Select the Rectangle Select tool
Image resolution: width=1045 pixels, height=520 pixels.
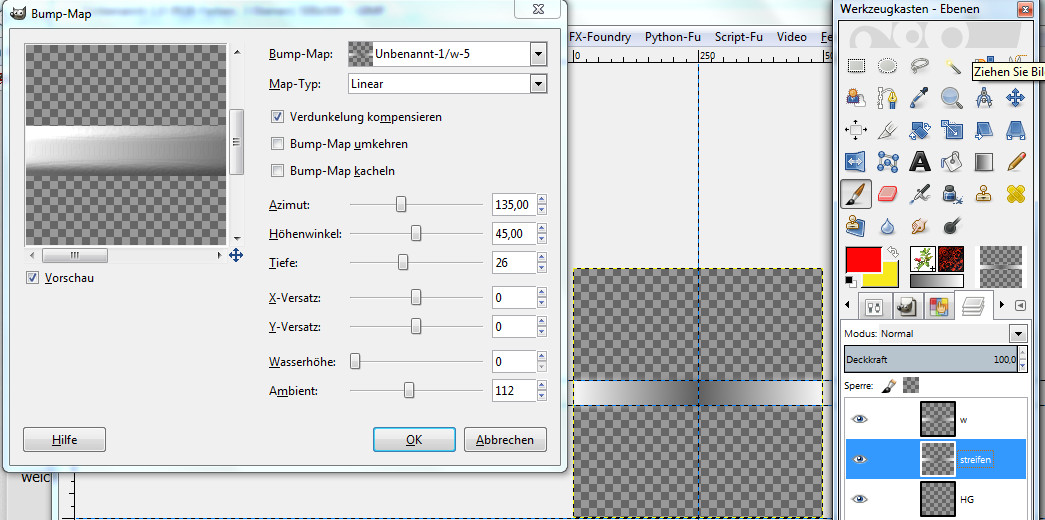(x=856, y=65)
